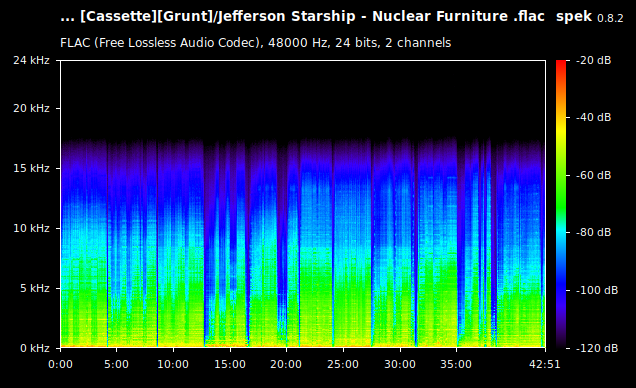Click the 35:00 time axis label
636x388 pixels.
456,364
